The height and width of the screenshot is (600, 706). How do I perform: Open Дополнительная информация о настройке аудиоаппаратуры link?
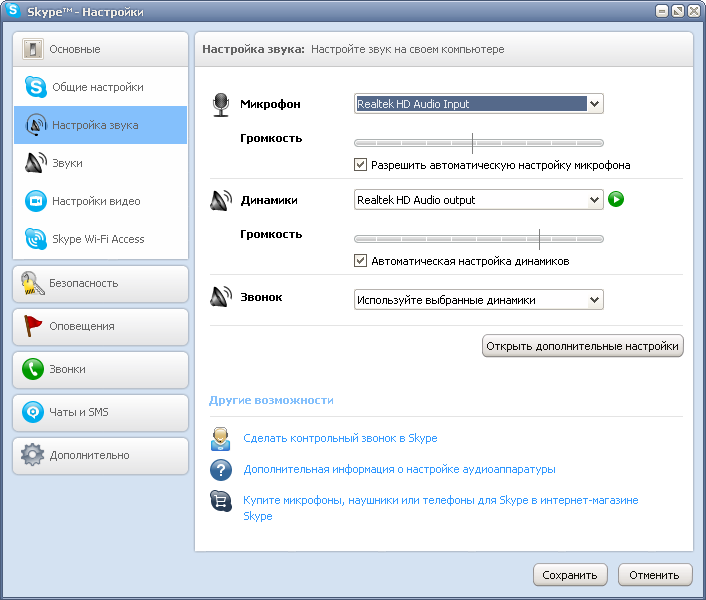tap(399, 469)
